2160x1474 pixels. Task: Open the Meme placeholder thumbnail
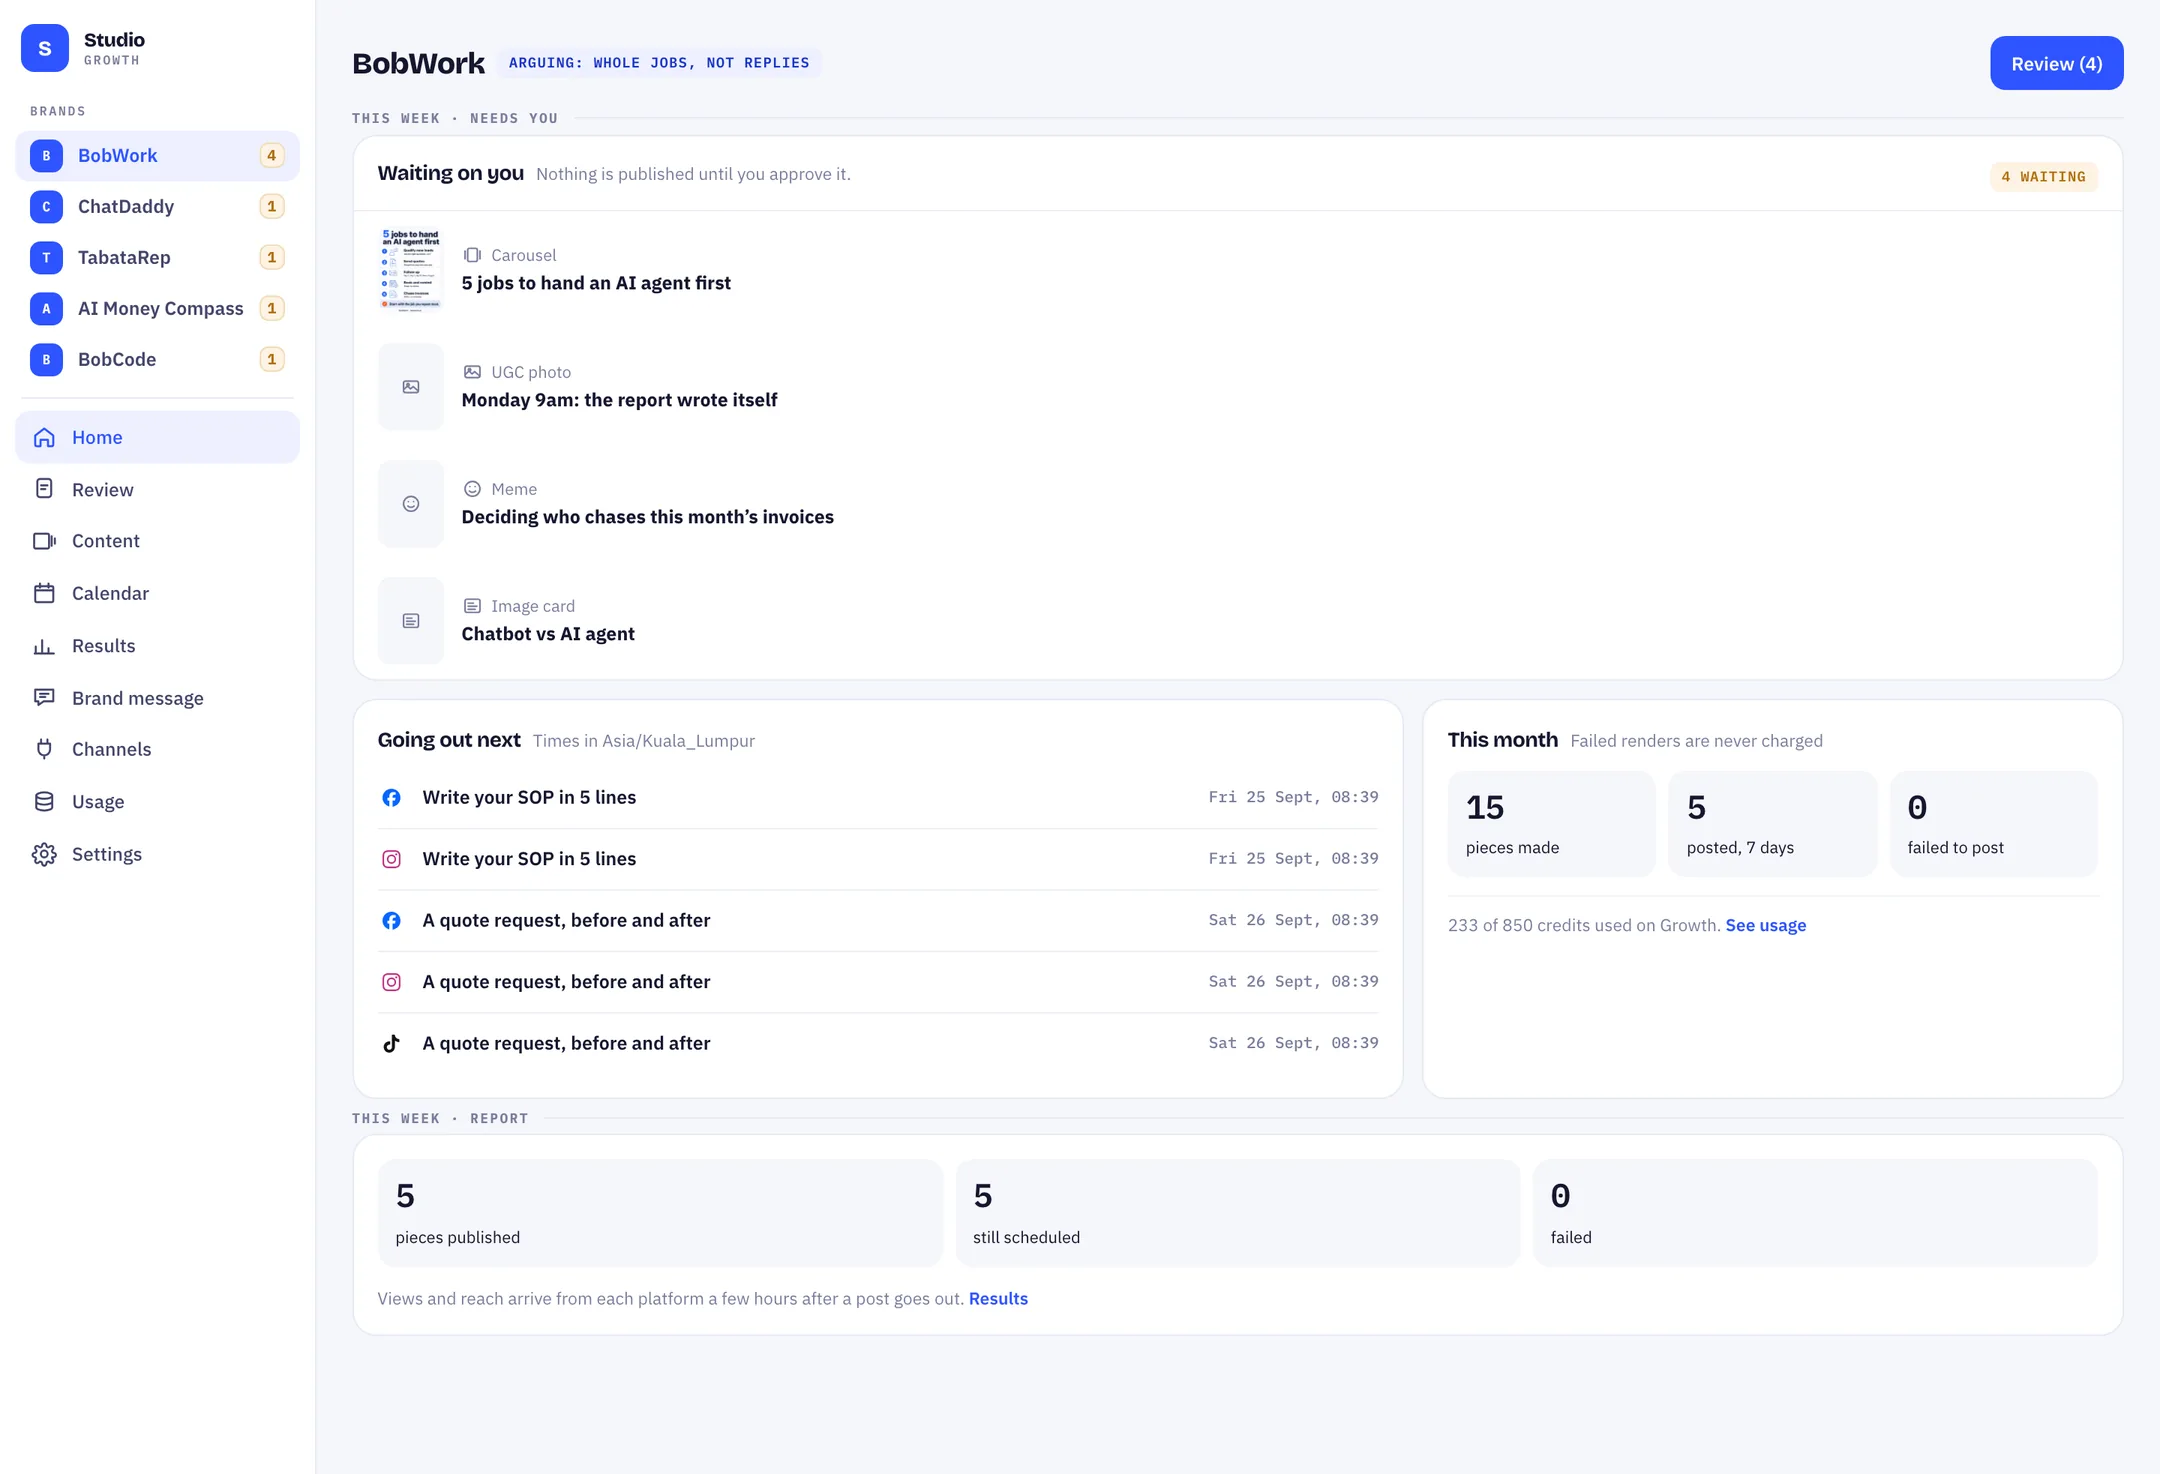click(x=411, y=504)
